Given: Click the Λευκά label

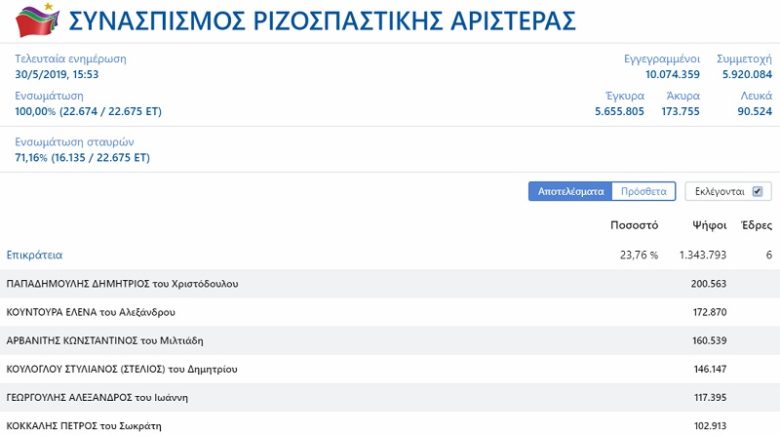Looking at the screenshot, I should 756,96.
